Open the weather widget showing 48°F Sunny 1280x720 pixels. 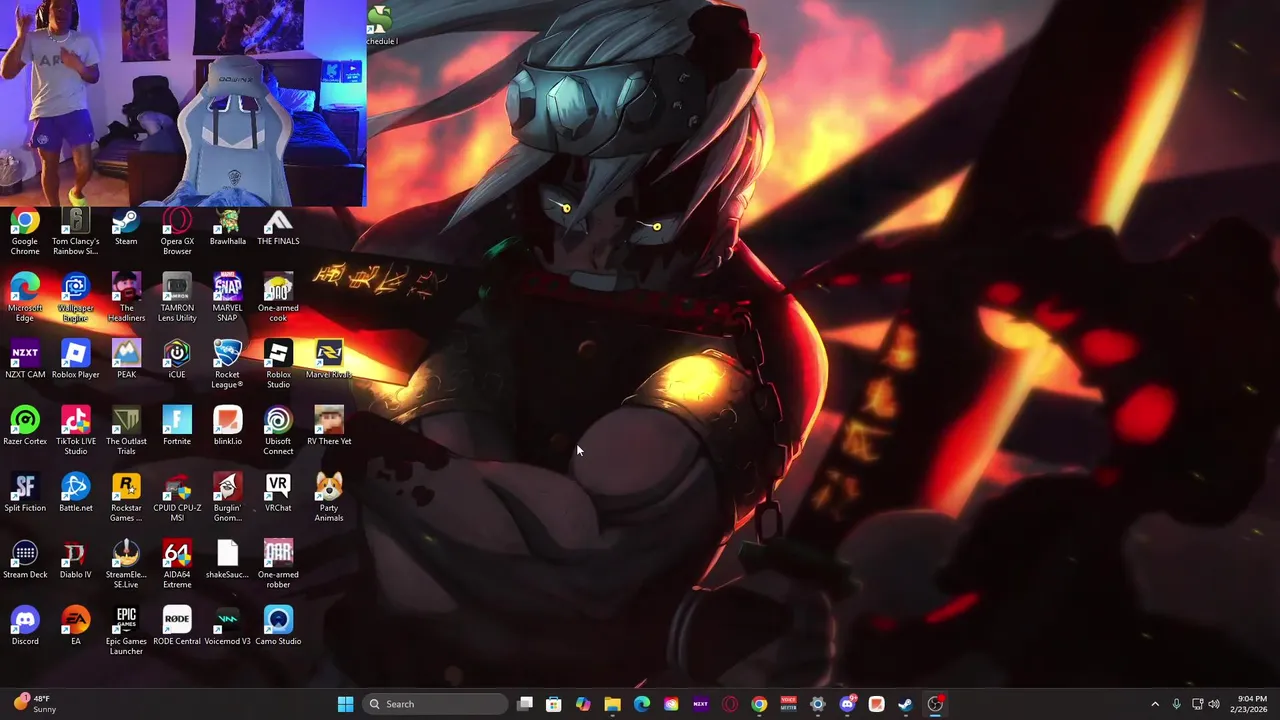(34, 704)
